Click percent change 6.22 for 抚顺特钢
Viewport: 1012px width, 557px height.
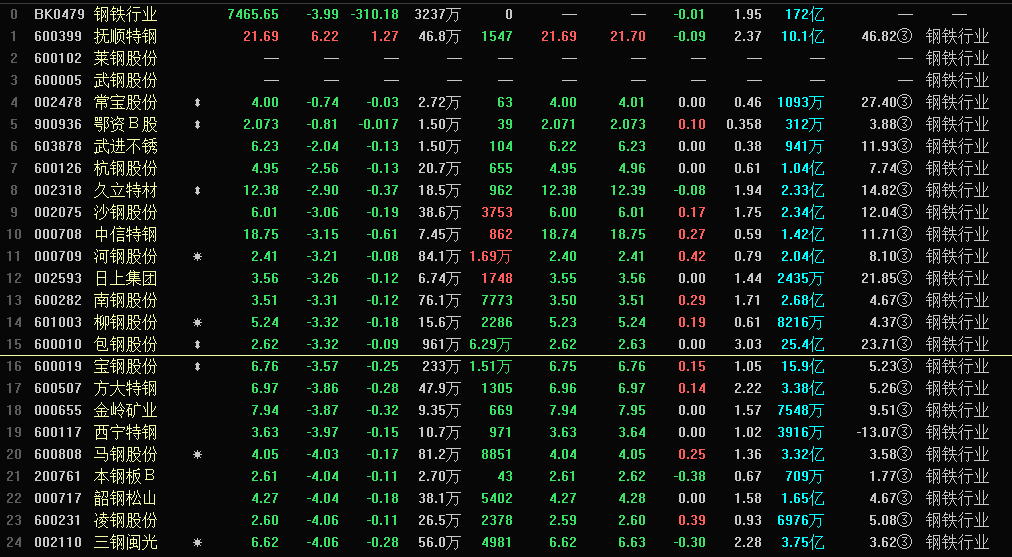click(325, 36)
